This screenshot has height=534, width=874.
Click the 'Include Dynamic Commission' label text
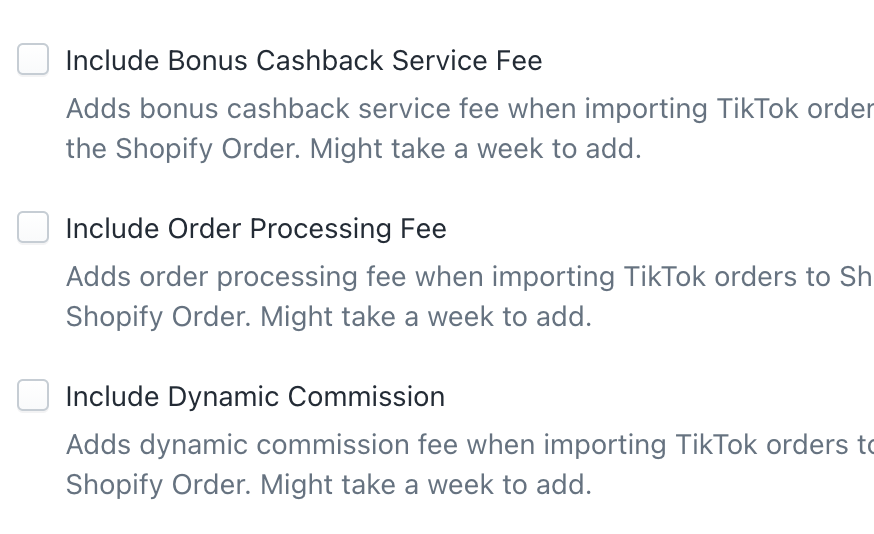point(255,397)
